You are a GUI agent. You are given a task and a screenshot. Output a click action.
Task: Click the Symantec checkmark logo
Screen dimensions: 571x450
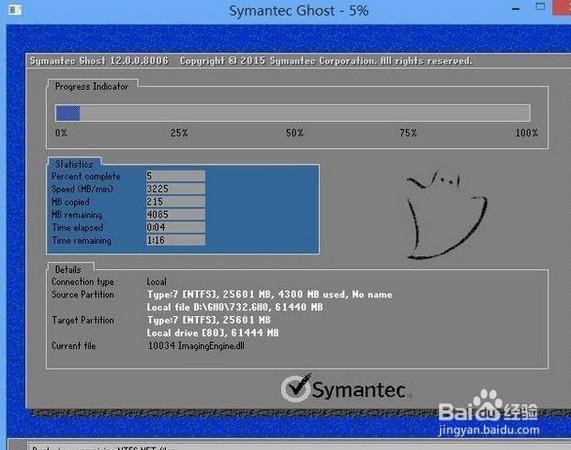pyautogui.click(x=296, y=388)
